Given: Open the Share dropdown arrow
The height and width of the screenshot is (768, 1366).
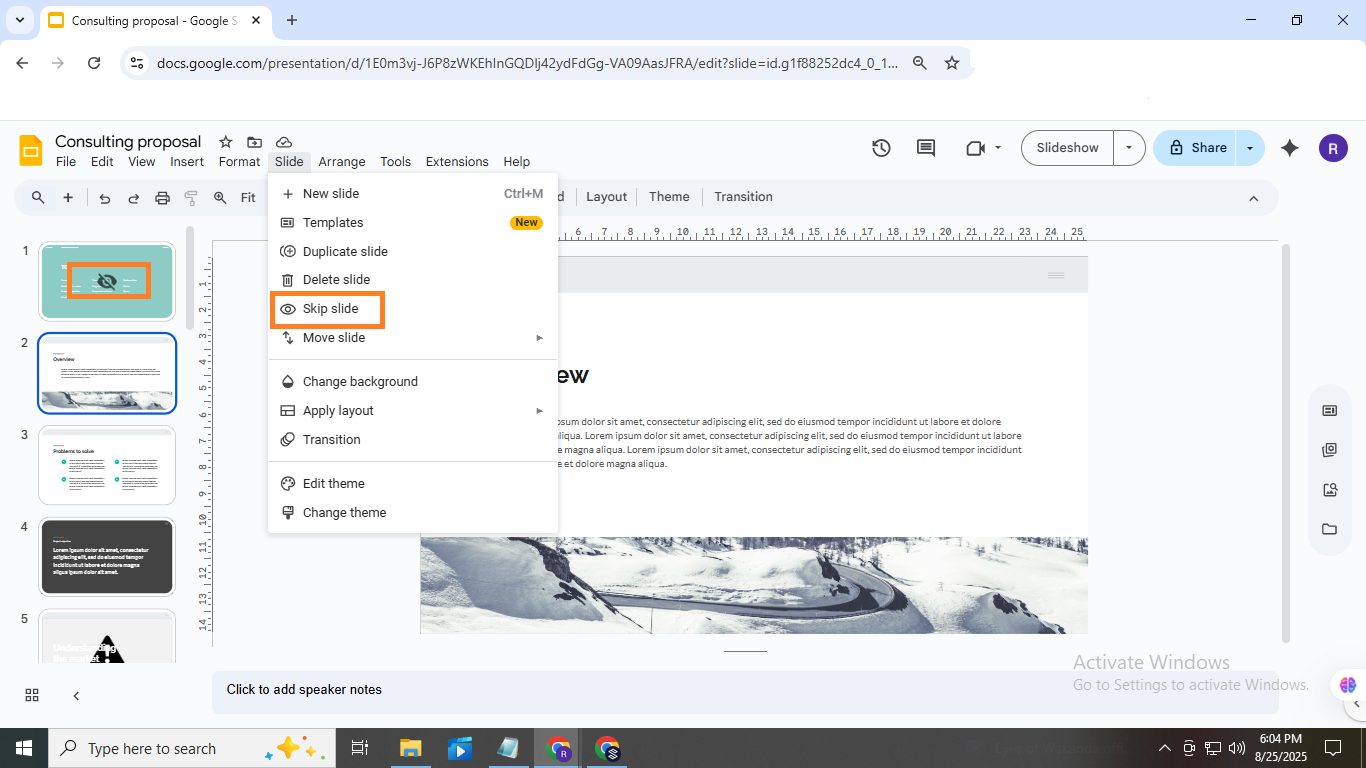Looking at the screenshot, I should 1249,148.
